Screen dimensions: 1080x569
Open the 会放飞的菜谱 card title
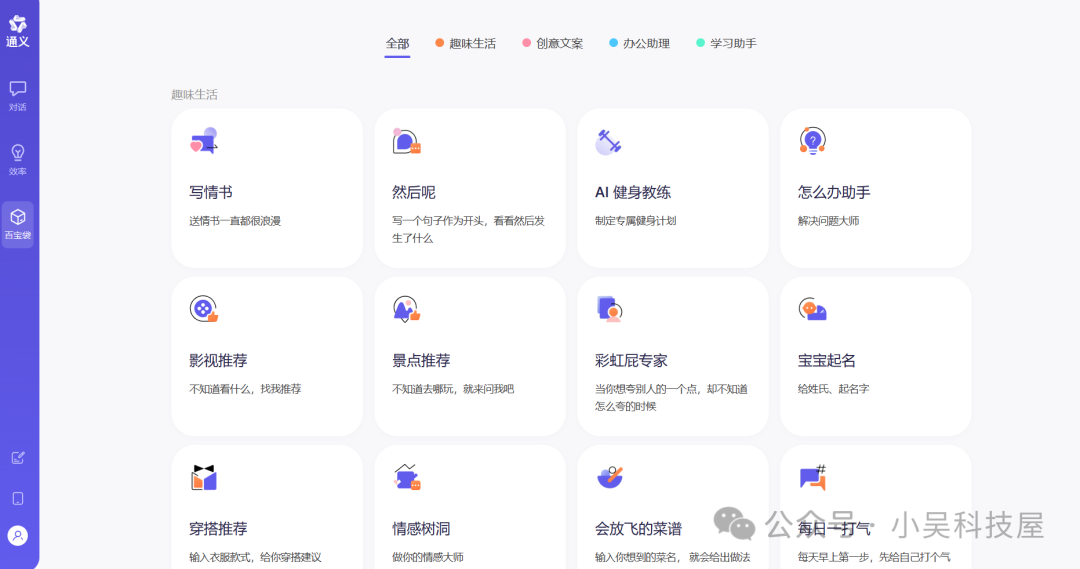coord(638,528)
